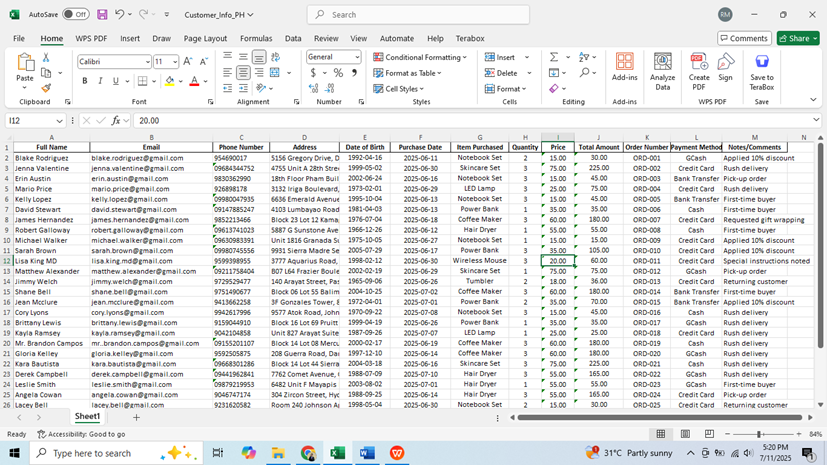The height and width of the screenshot is (465, 827).
Task: Increase the cell indent
Action: pos(243,89)
